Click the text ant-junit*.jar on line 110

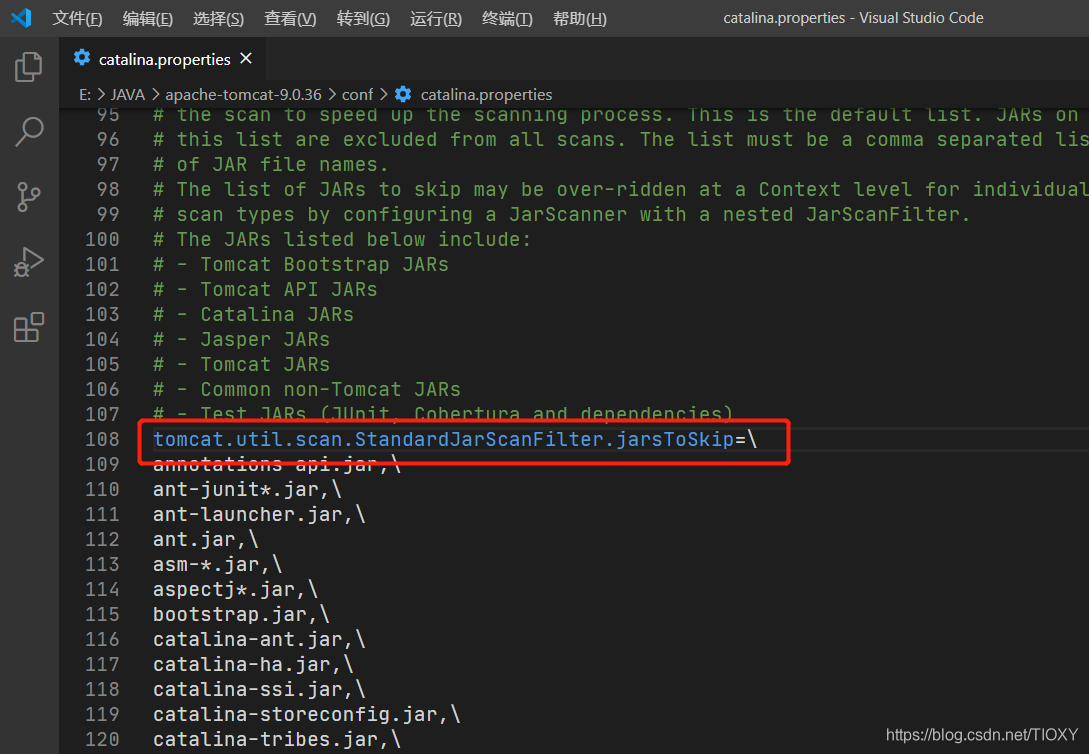click(235, 489)
